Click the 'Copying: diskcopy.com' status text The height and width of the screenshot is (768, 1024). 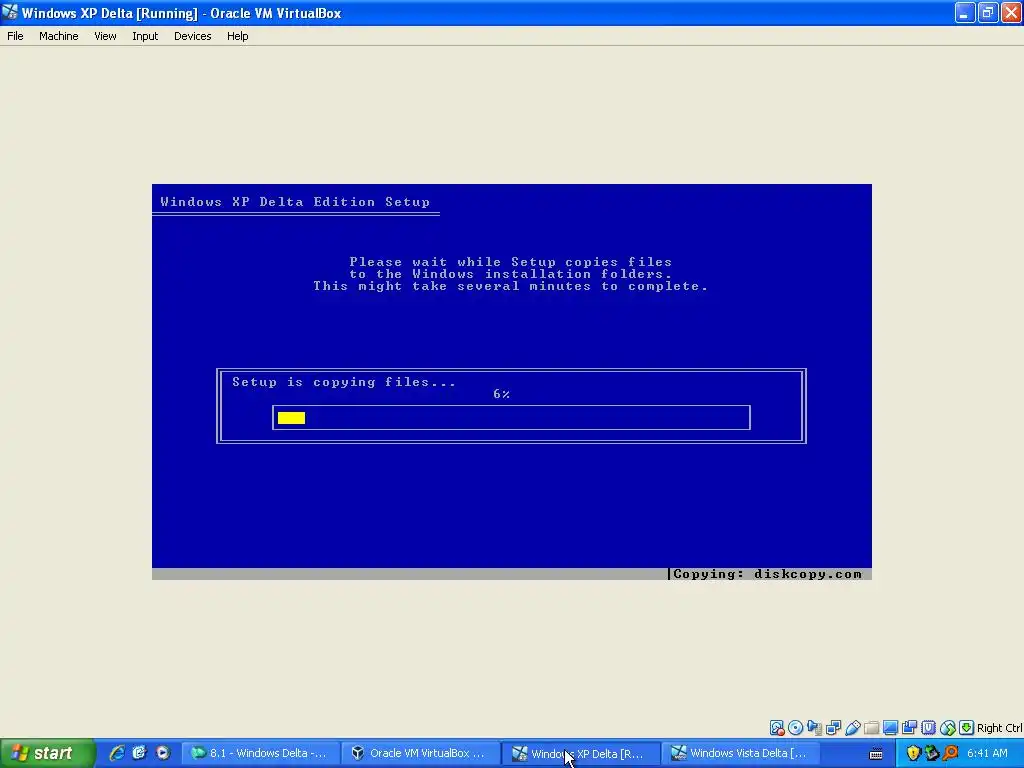pos(767,574)
